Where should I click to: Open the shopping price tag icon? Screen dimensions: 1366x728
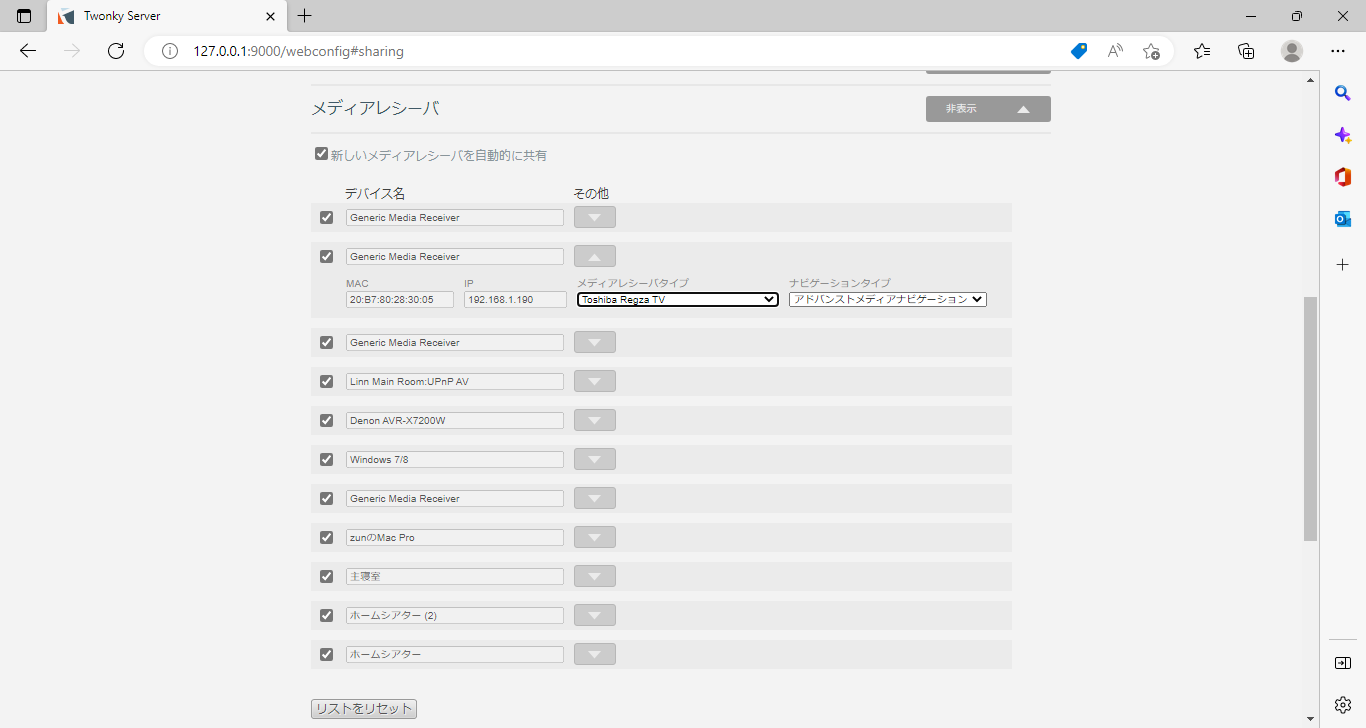[1079, 51]
